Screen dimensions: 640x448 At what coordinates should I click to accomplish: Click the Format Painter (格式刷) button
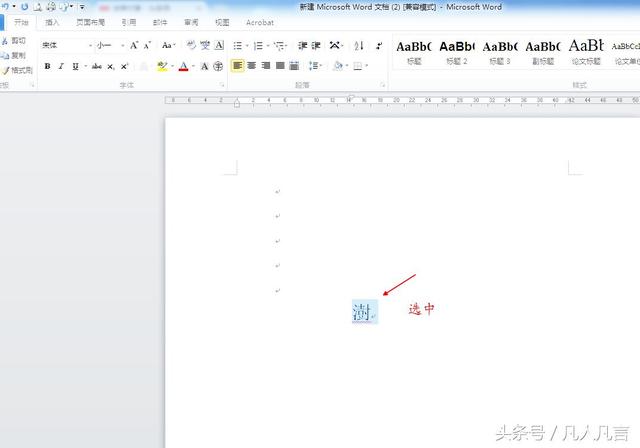pyautogui.click(x=18, y=70)
